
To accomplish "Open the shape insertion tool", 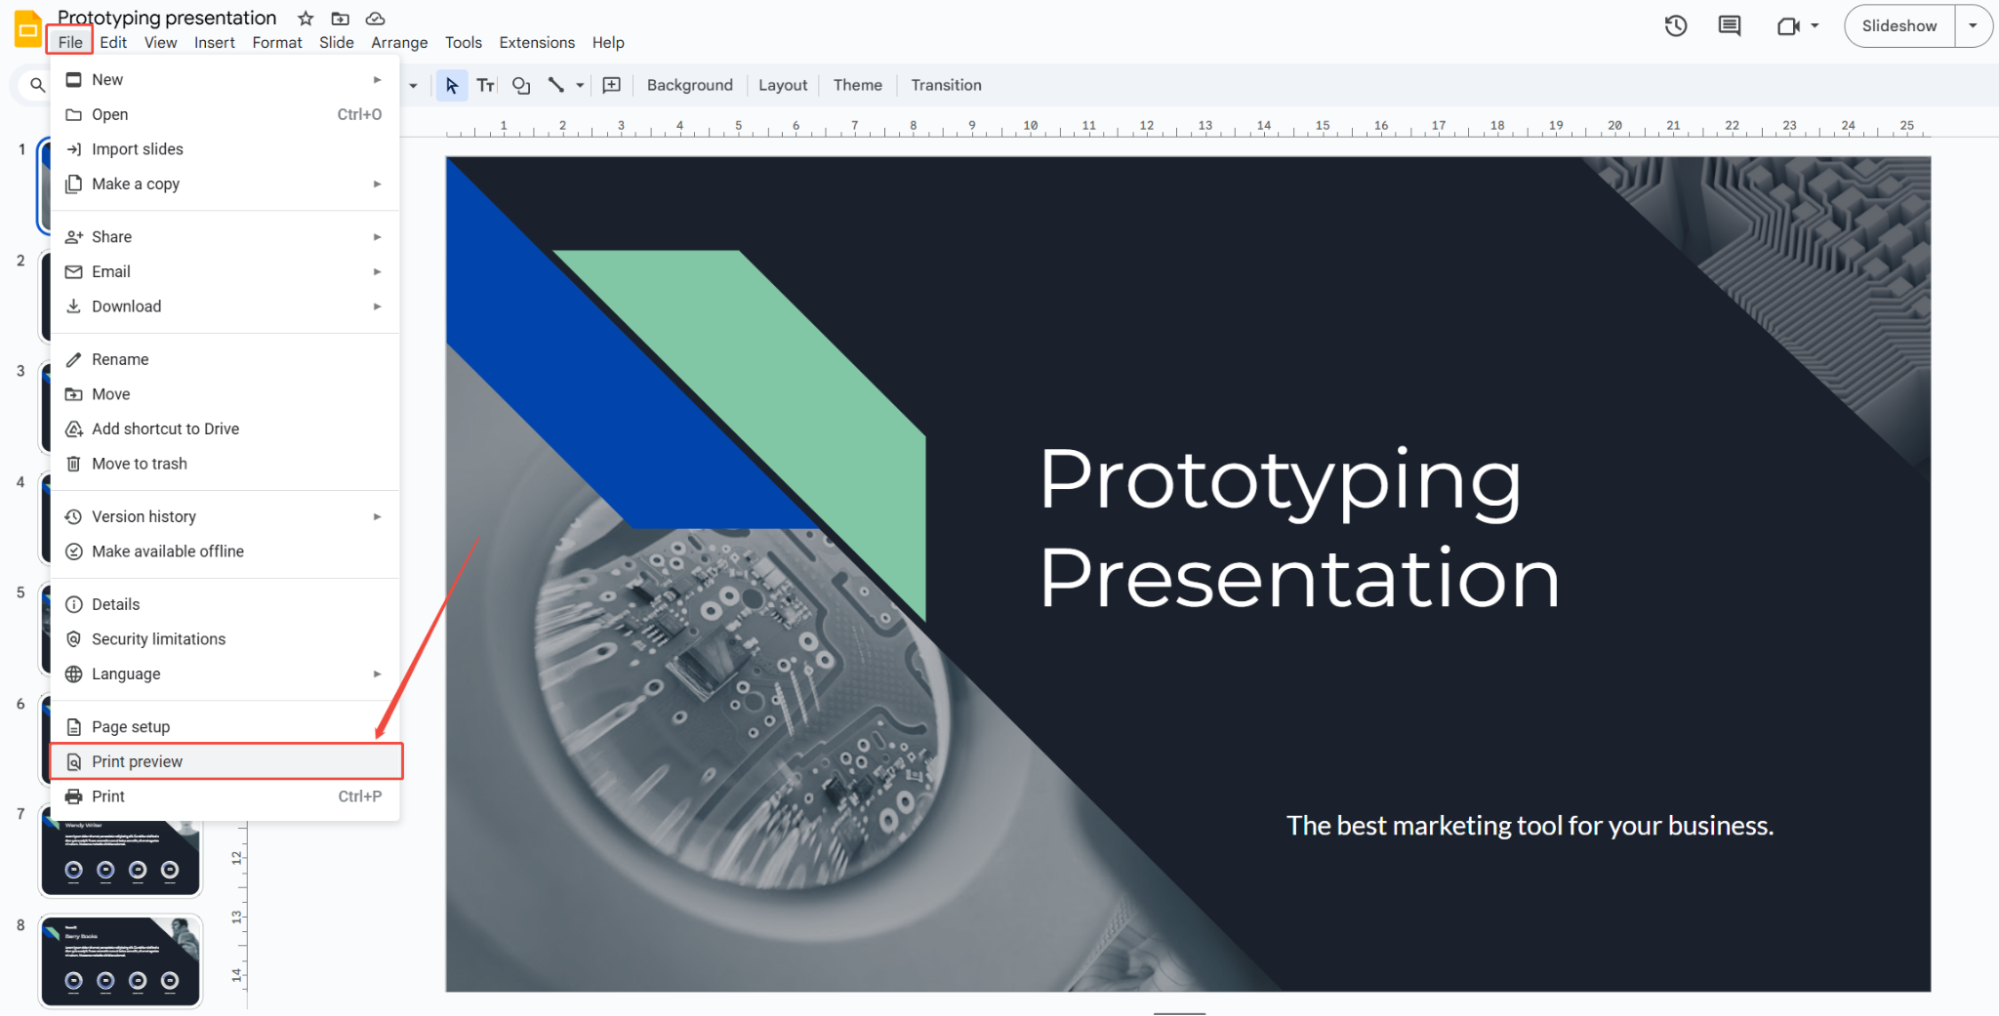I will (x=520, y=85).
